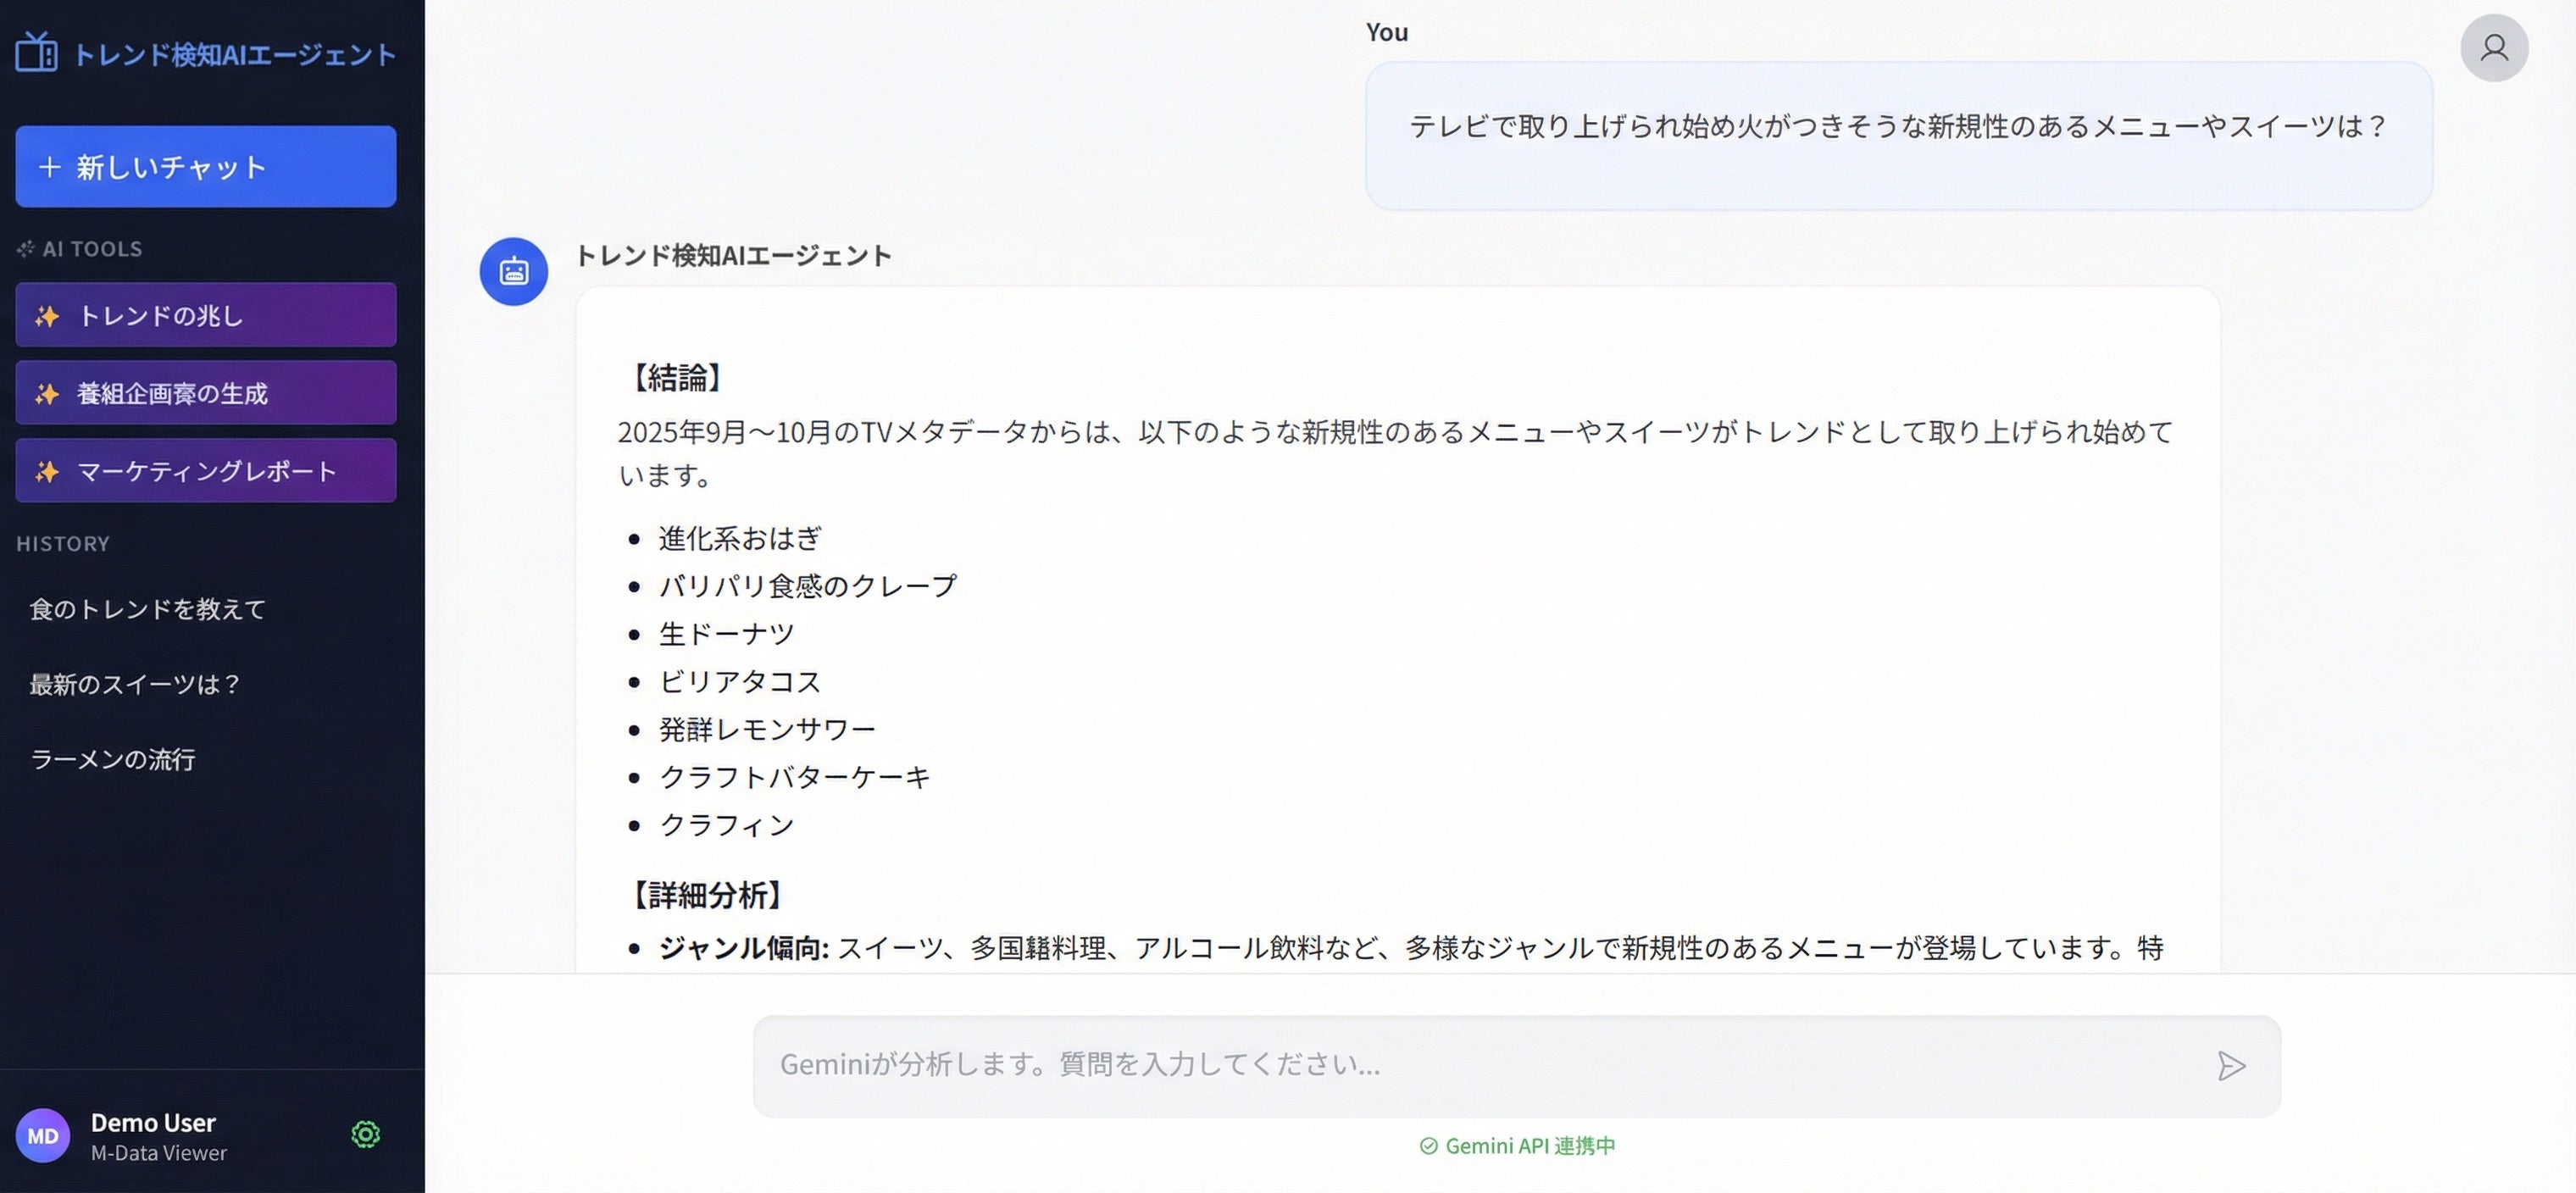Screen dimensions: 2576x1193
Task: Click the MD user avatar circle
Action: (42, 1136)
